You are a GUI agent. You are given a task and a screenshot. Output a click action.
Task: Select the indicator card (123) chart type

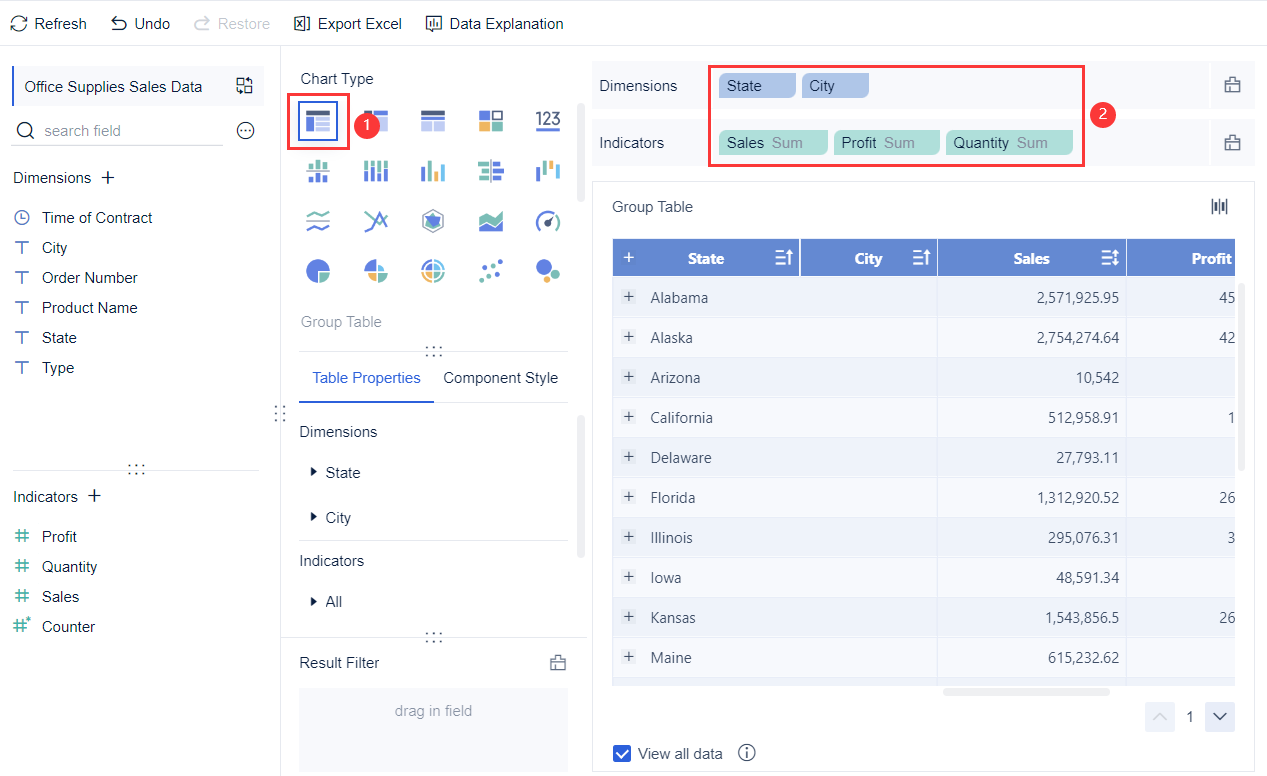(548, 120)
